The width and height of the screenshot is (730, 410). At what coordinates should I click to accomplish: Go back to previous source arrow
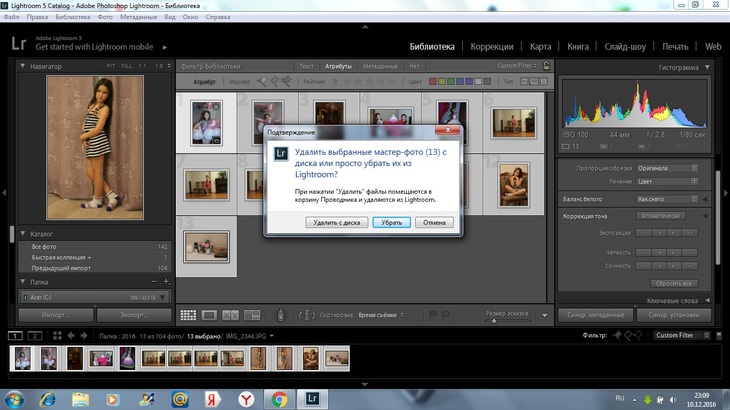click(x=71, y=336)
